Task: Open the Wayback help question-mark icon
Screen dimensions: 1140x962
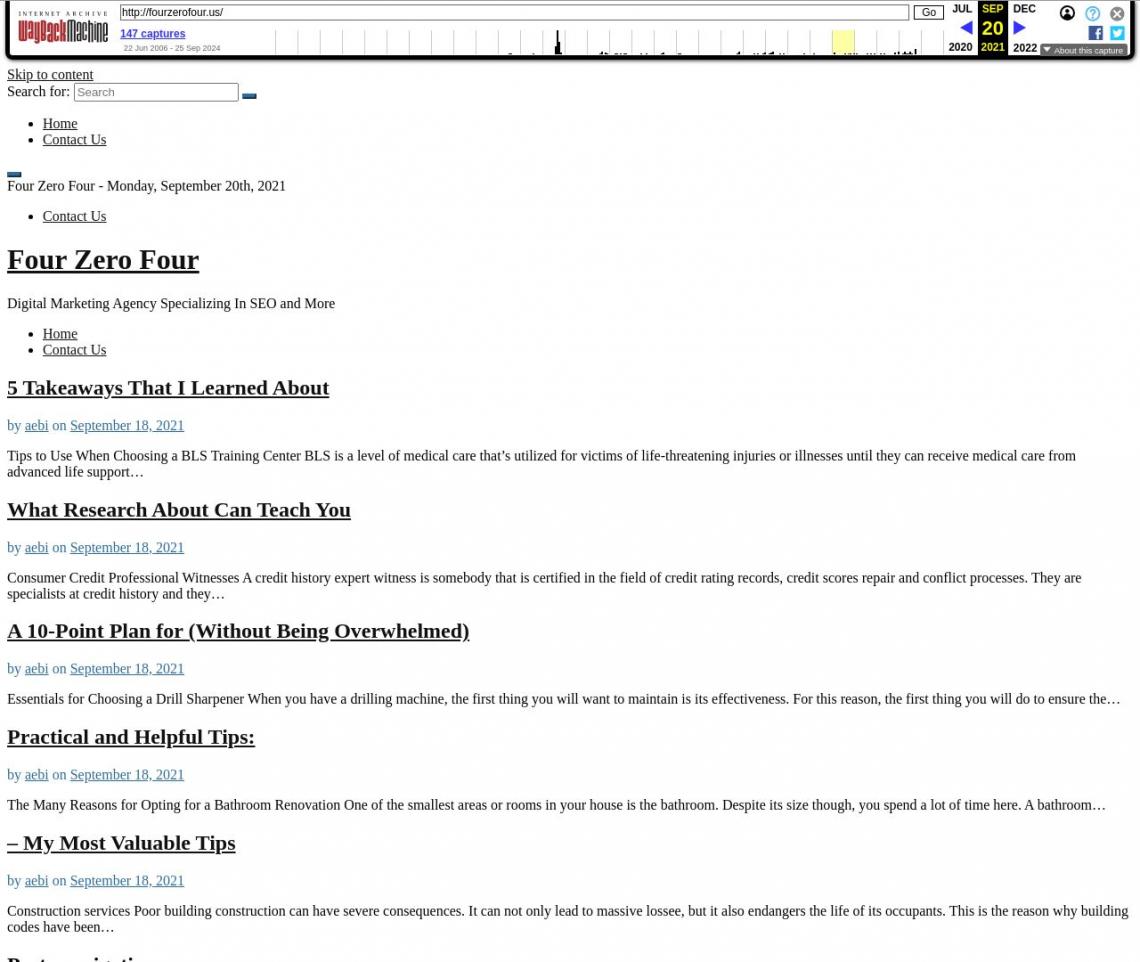Action: point(1092,13)
